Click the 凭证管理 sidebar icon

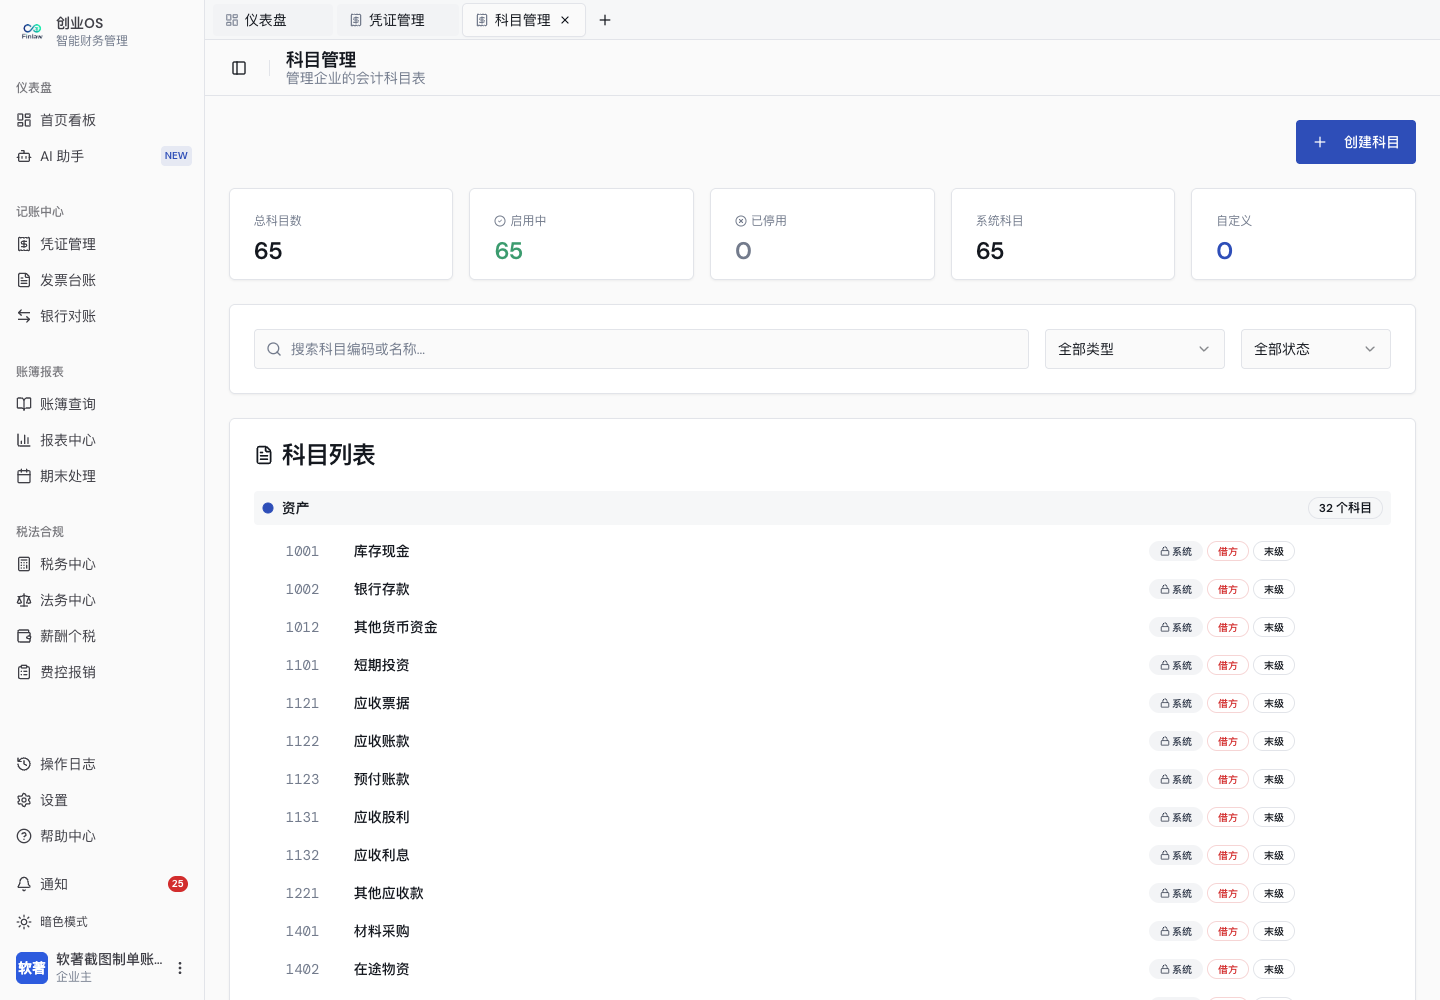coord(24,244)
